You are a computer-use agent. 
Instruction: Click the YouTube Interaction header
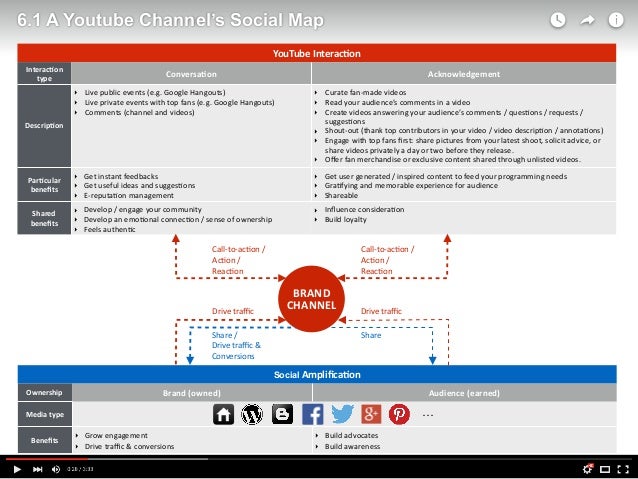click(x=317, y=53)
